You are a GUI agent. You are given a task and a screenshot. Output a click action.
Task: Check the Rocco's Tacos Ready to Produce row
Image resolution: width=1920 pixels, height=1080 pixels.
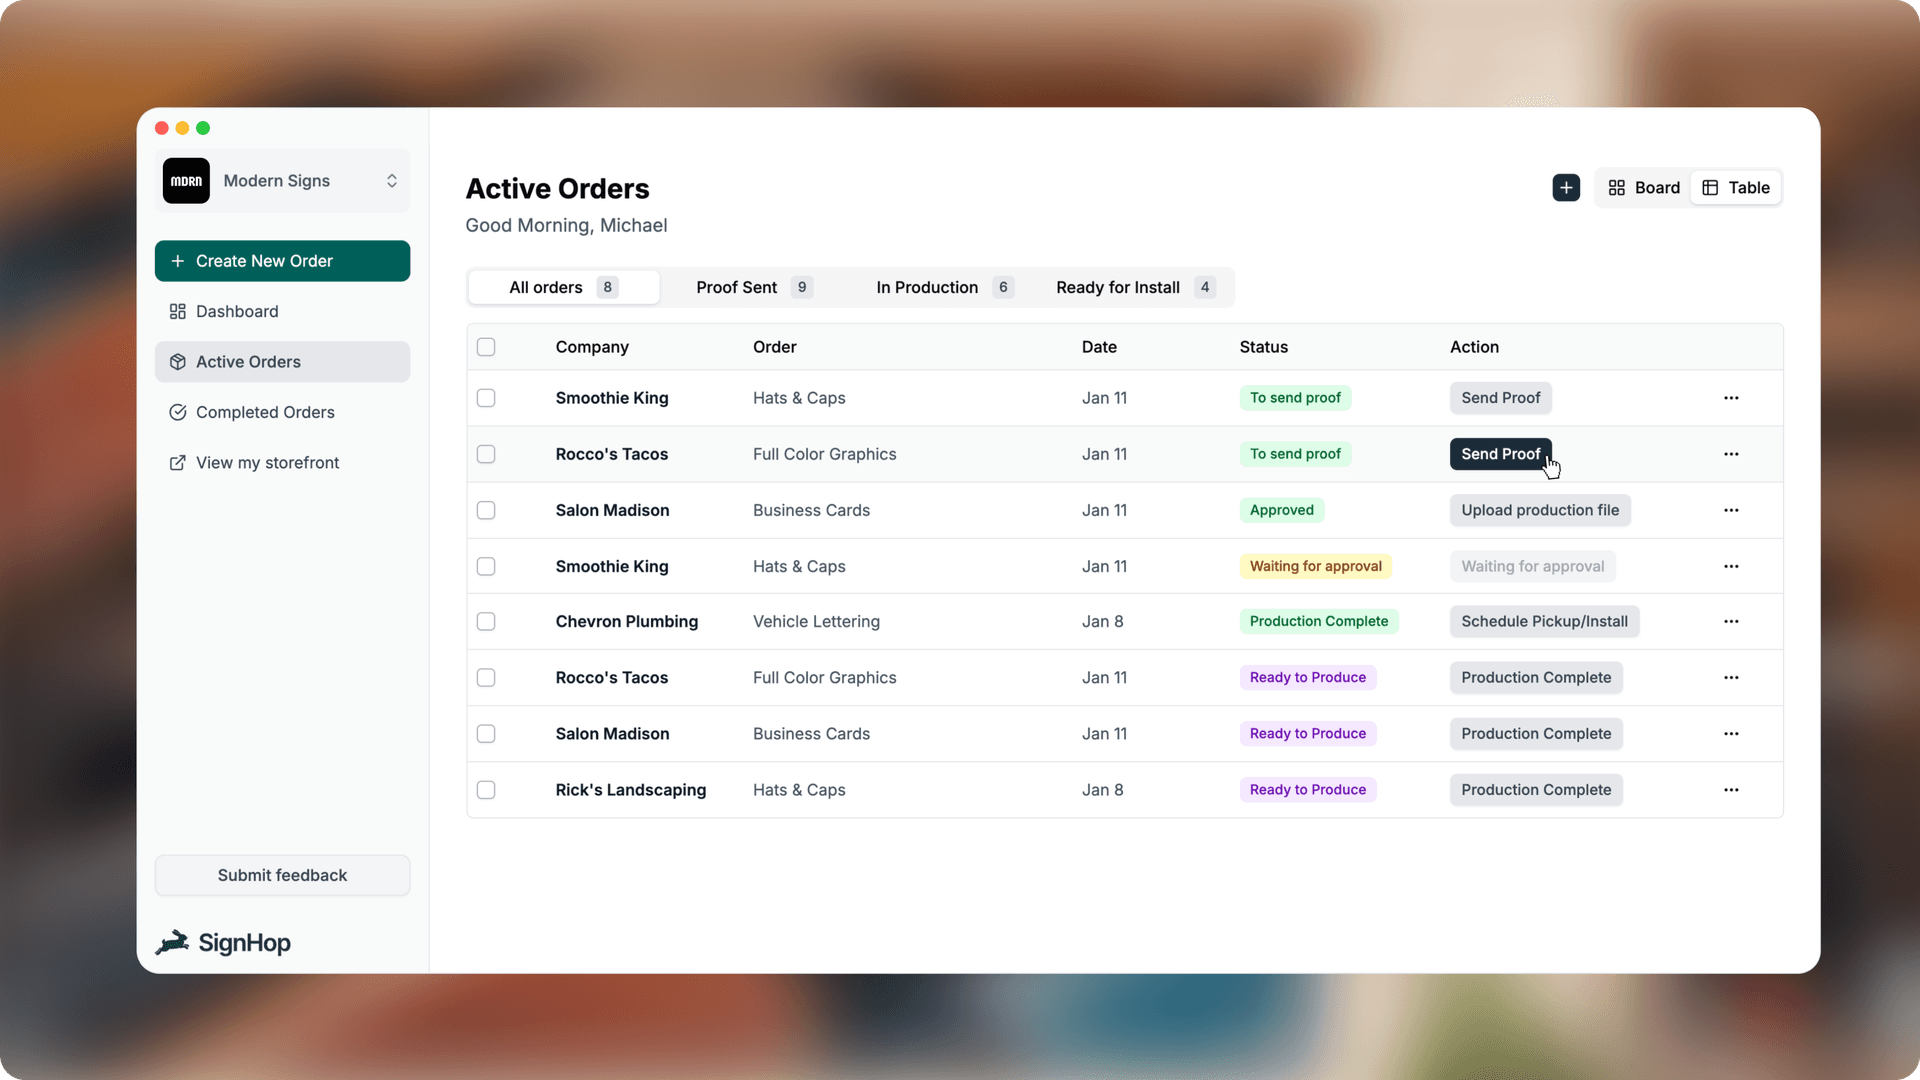coord(486,677)
